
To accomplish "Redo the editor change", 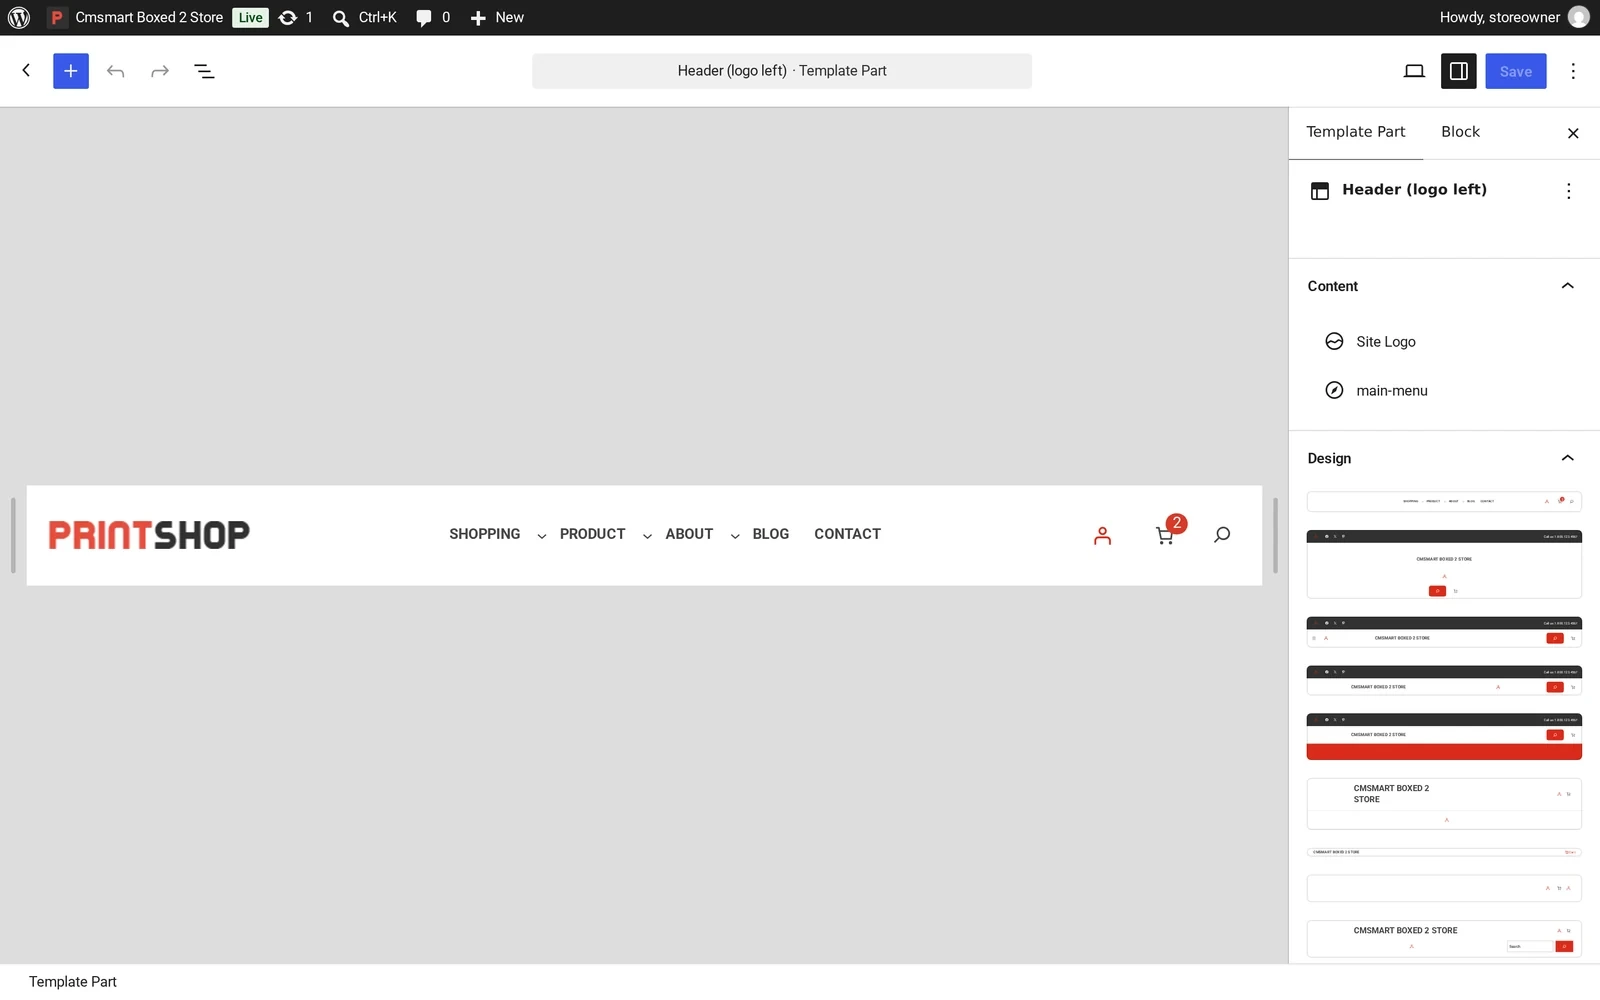I will (x=160, y=71).
